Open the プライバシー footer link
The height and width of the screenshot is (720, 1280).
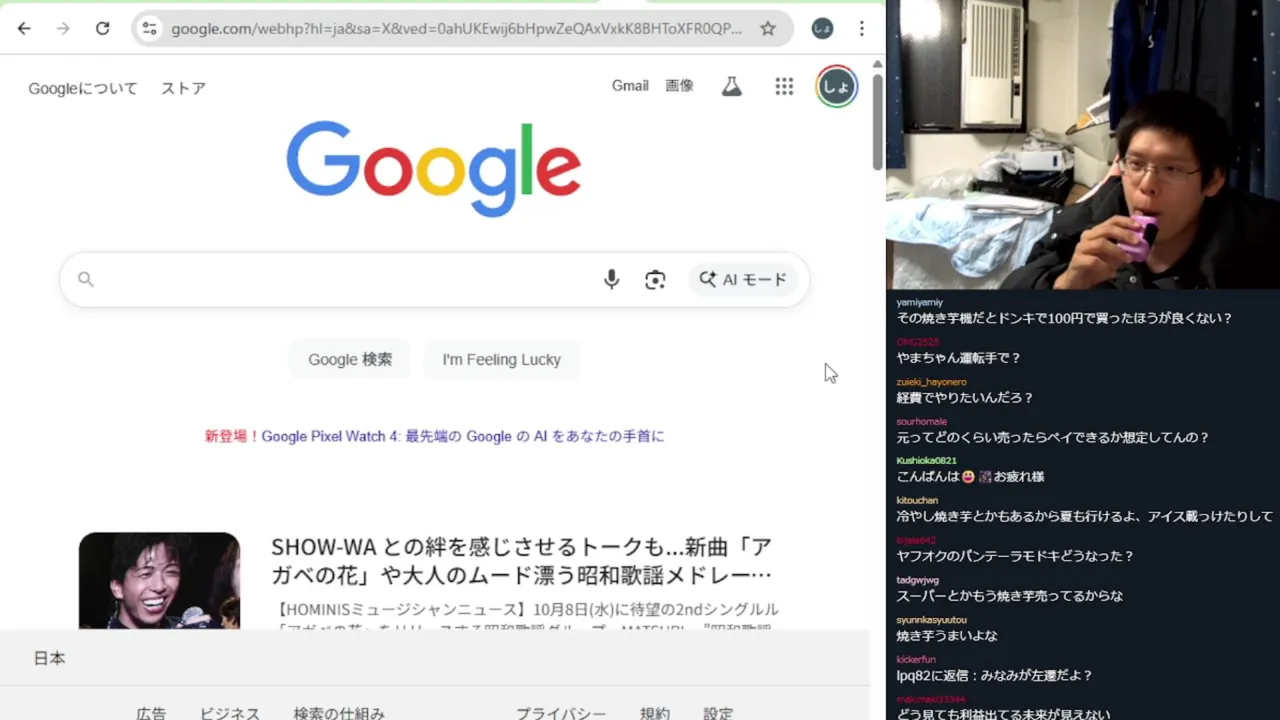[561, 713]
